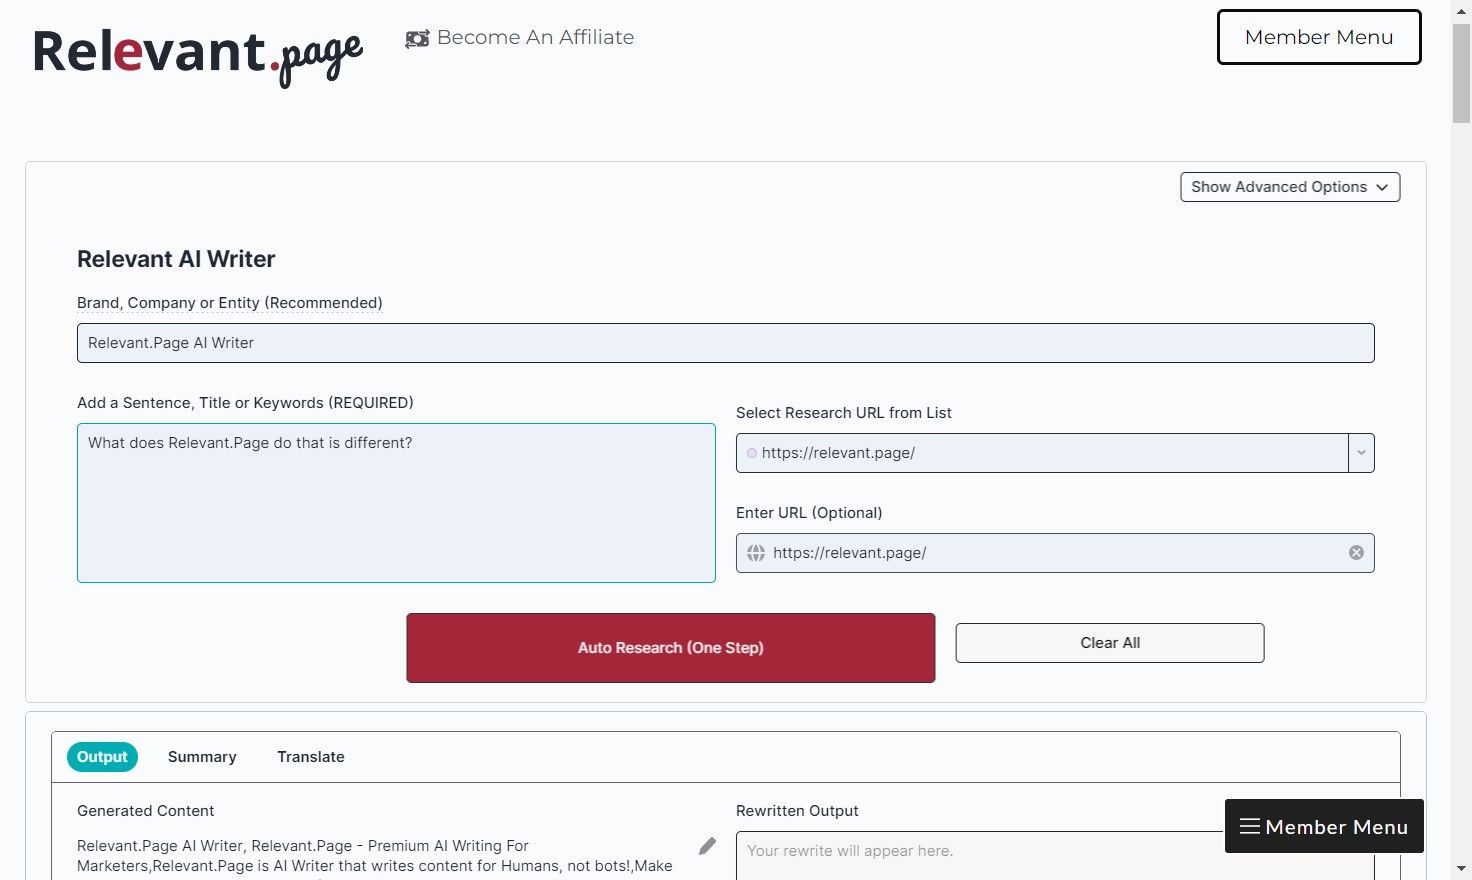Image resolution: width=1472 pixels, height=880 pixels.
Task: Click the globe icon in URL field
Action: pos(756,553)
